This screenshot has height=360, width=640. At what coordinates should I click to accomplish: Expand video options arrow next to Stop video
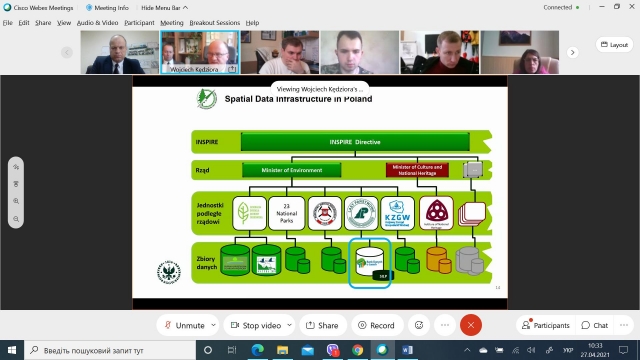pos(289,325)
